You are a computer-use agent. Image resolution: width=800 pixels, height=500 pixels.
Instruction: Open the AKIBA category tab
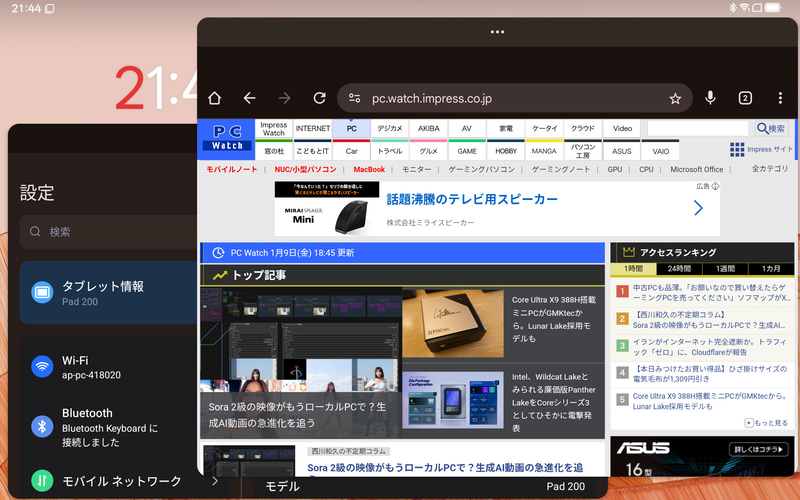coord(429,129)
